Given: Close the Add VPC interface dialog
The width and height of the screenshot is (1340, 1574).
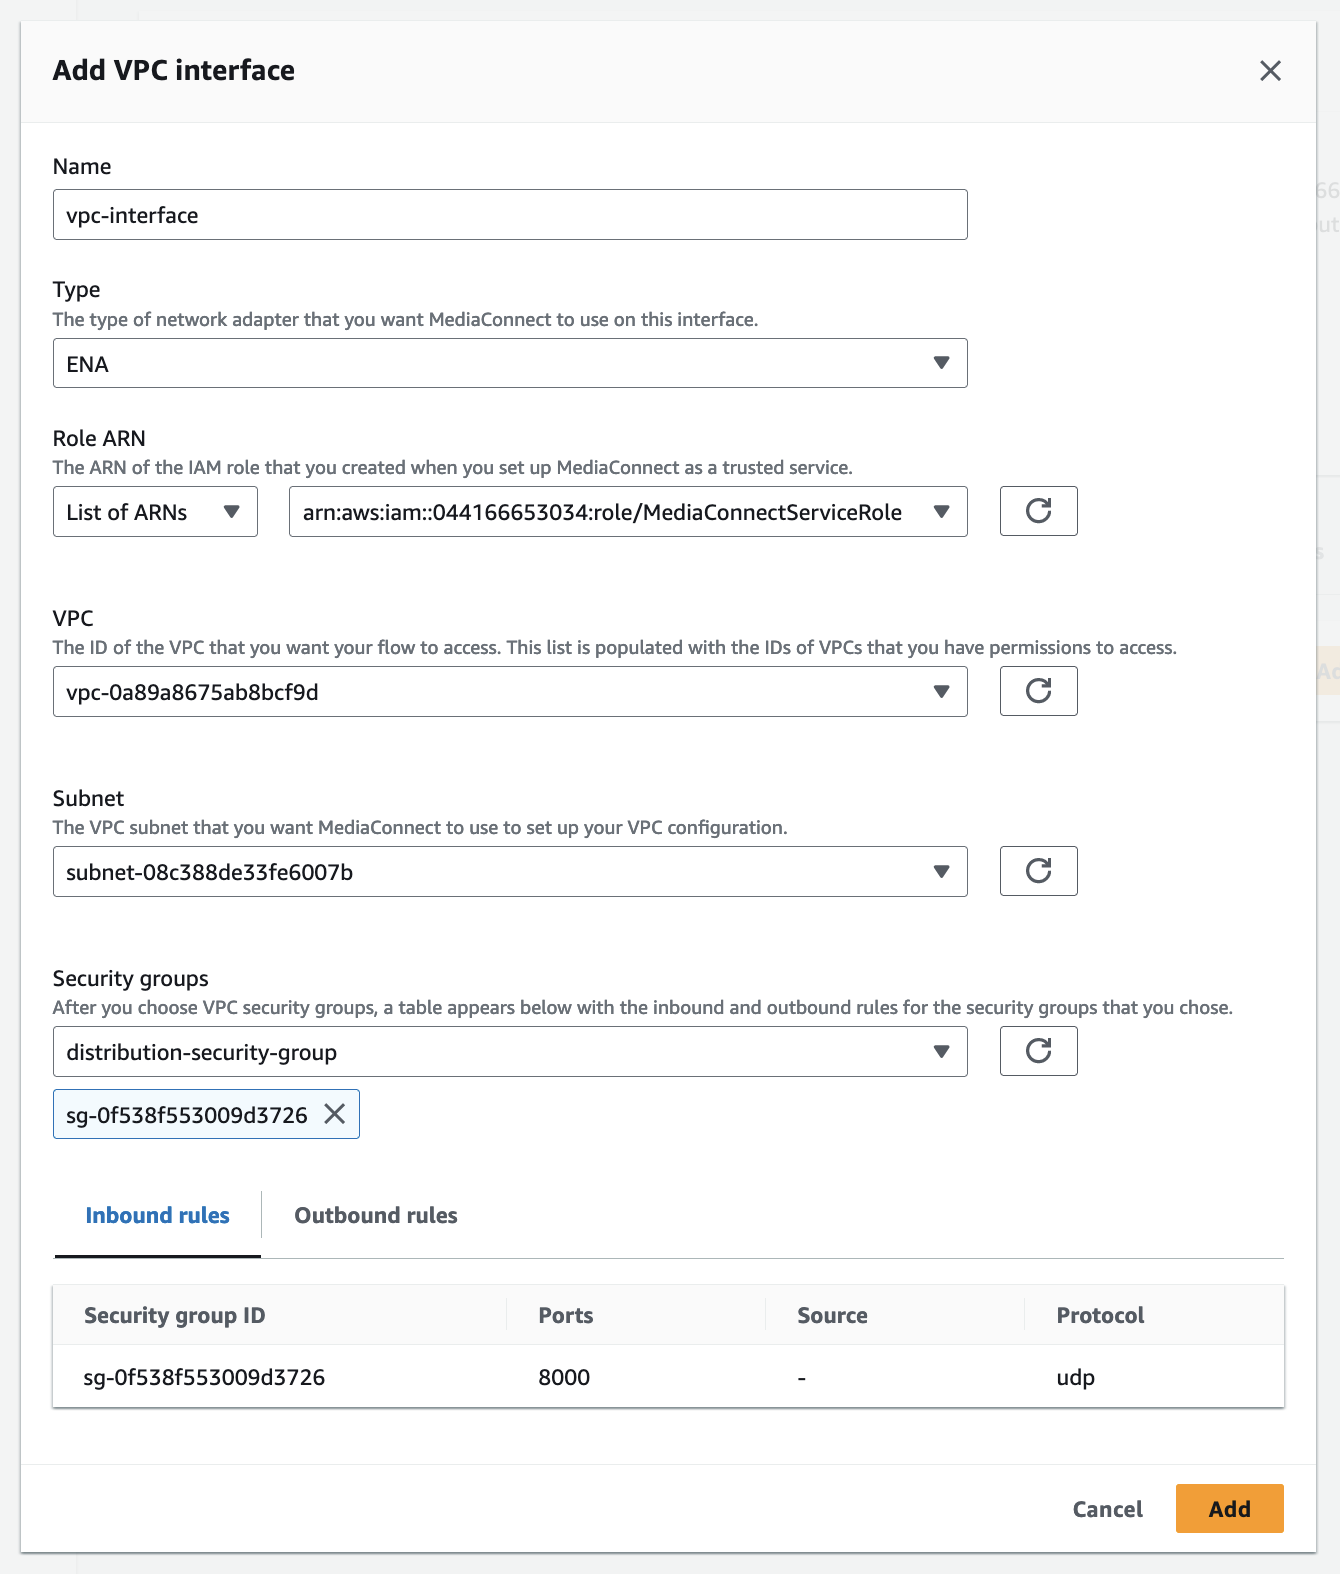Looking at the screenshot, I should pos(1270,71).
